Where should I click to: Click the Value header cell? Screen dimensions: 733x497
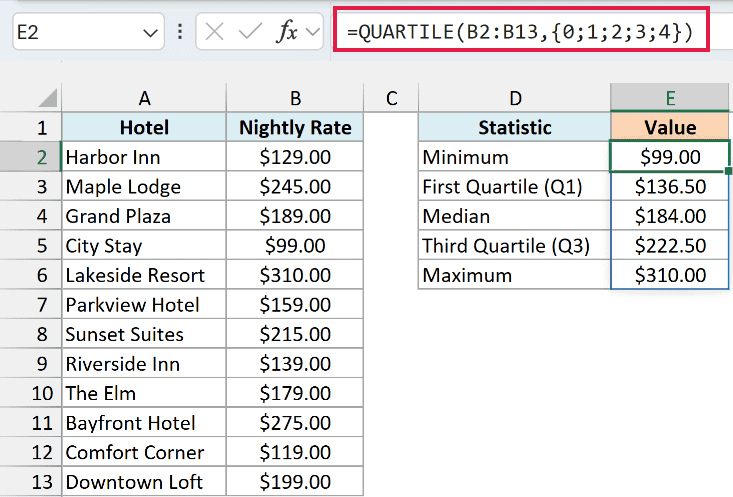[x=669, y=127]
